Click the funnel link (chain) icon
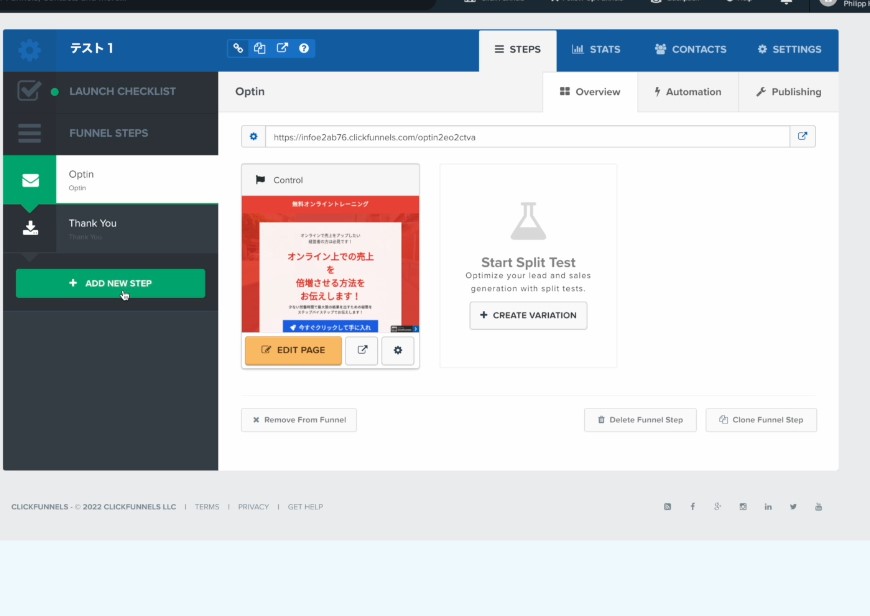The height and width of the screenshot is (616, 870). click(238, 48)
